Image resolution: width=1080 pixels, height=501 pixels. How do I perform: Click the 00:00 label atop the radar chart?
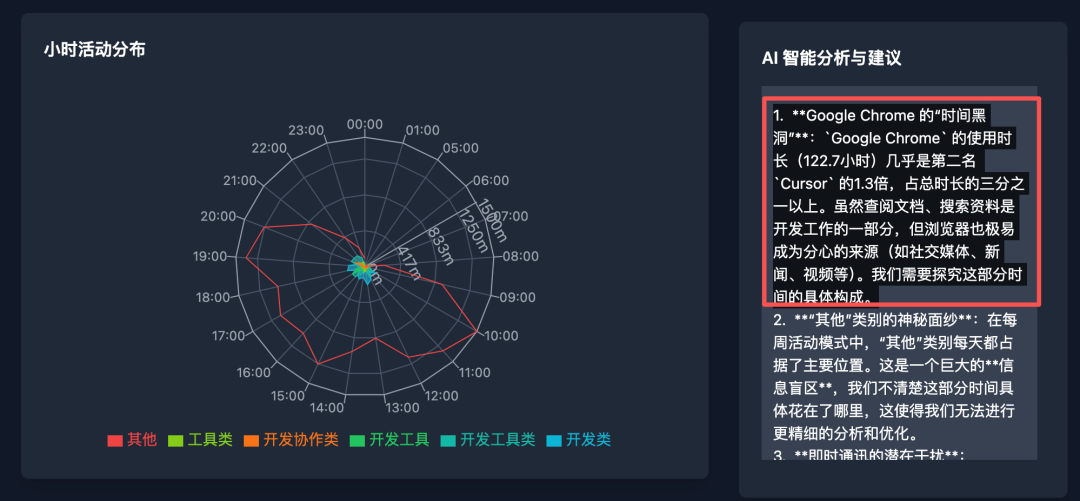(x=364, y=124)
